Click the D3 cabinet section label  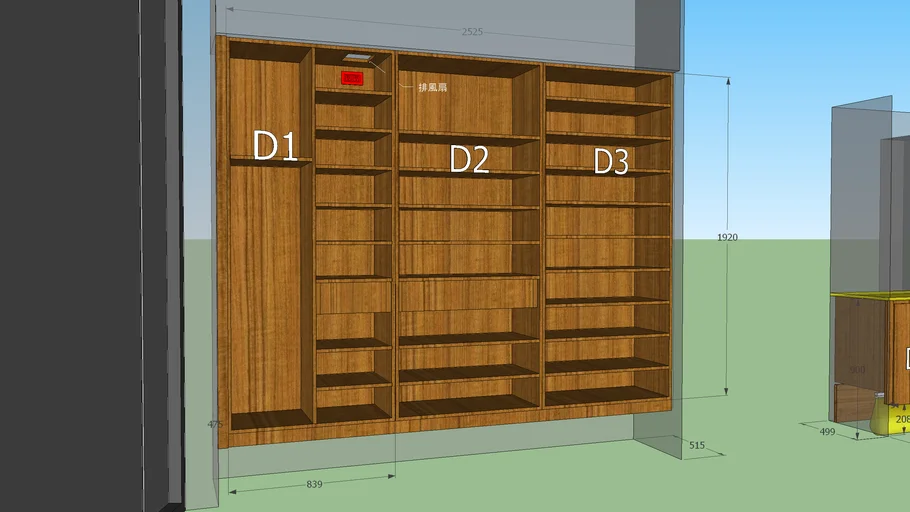(x=610, y=161)
